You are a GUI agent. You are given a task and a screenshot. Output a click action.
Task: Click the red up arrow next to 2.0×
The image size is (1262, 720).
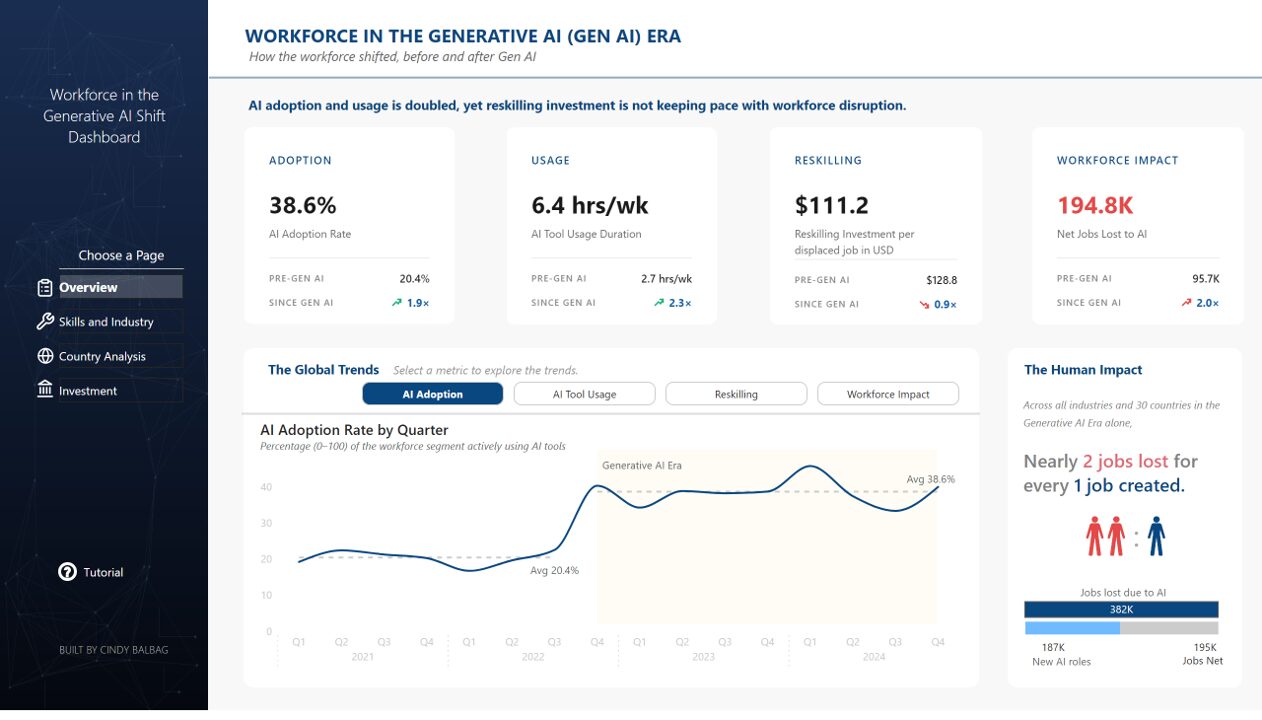click(1186, 302)
